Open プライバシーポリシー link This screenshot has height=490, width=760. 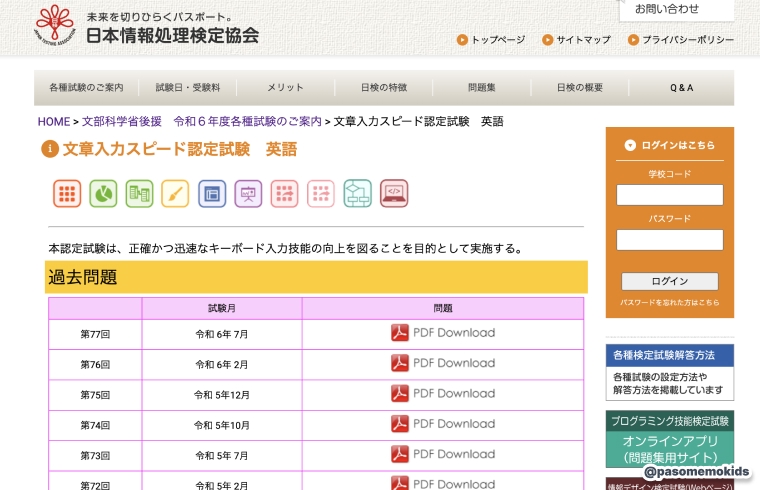tap(688, 40)
